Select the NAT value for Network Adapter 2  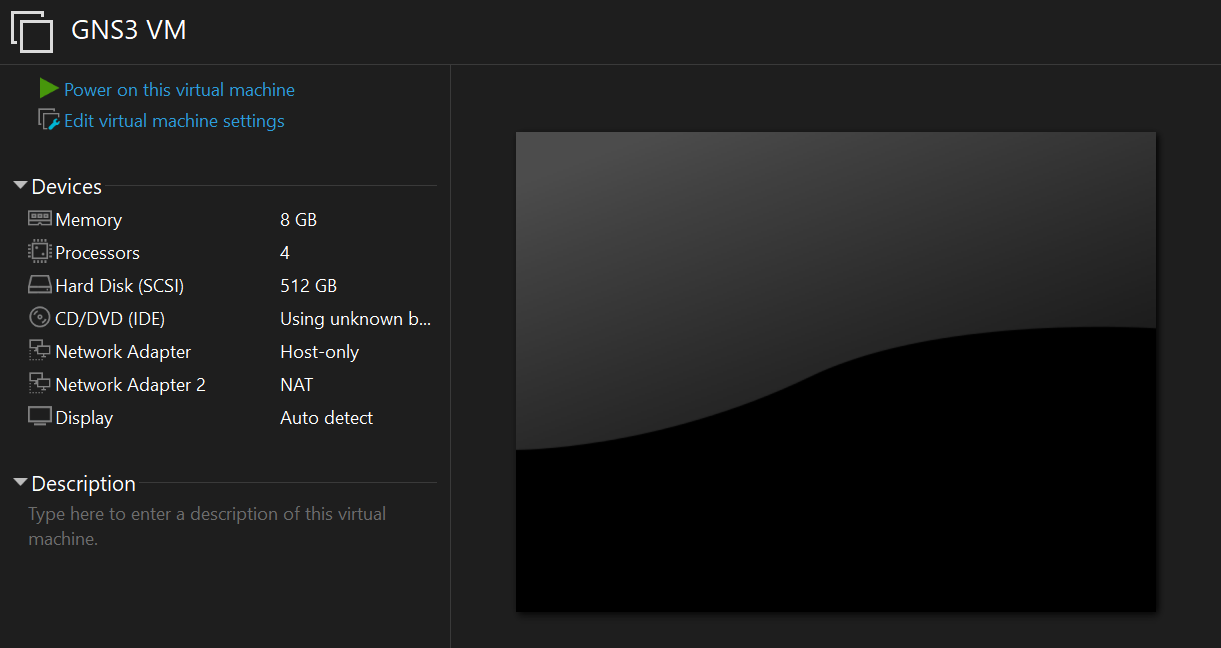pos(296,385)
